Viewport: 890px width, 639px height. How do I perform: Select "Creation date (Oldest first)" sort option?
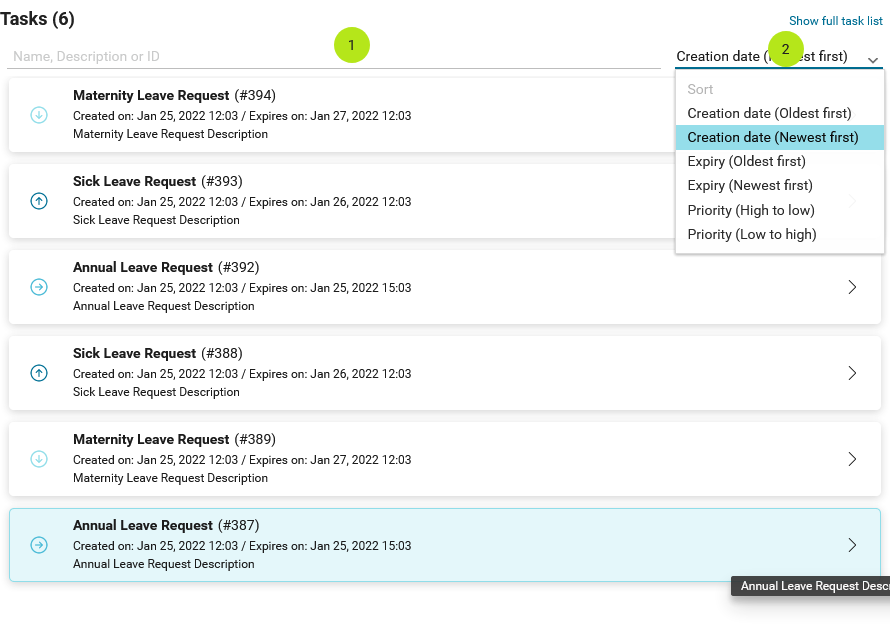point(769,113)
